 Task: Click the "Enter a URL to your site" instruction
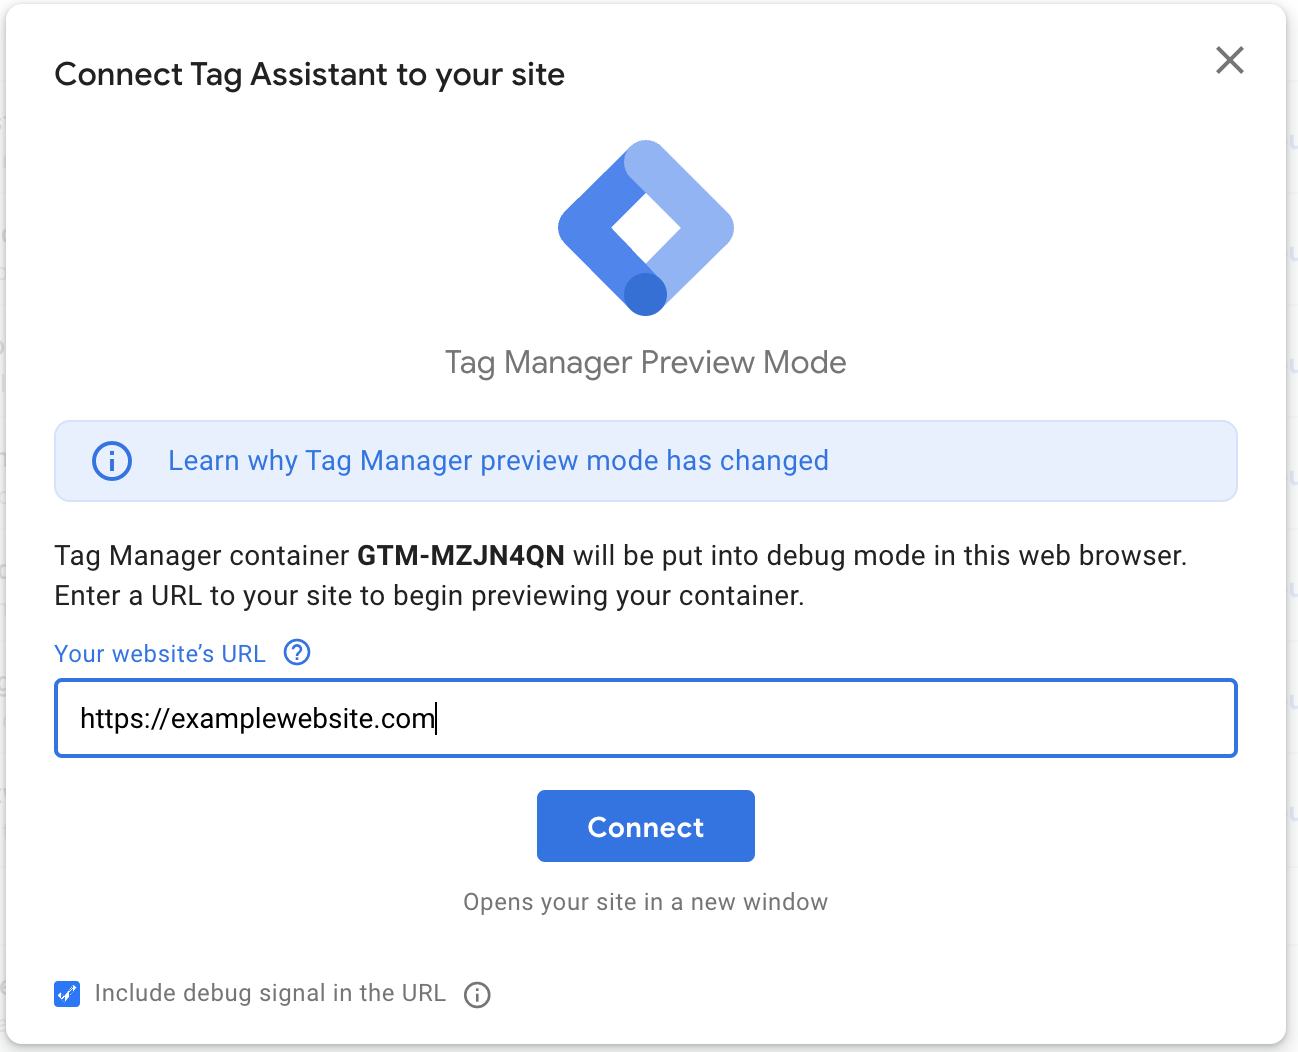coord(429,596)
